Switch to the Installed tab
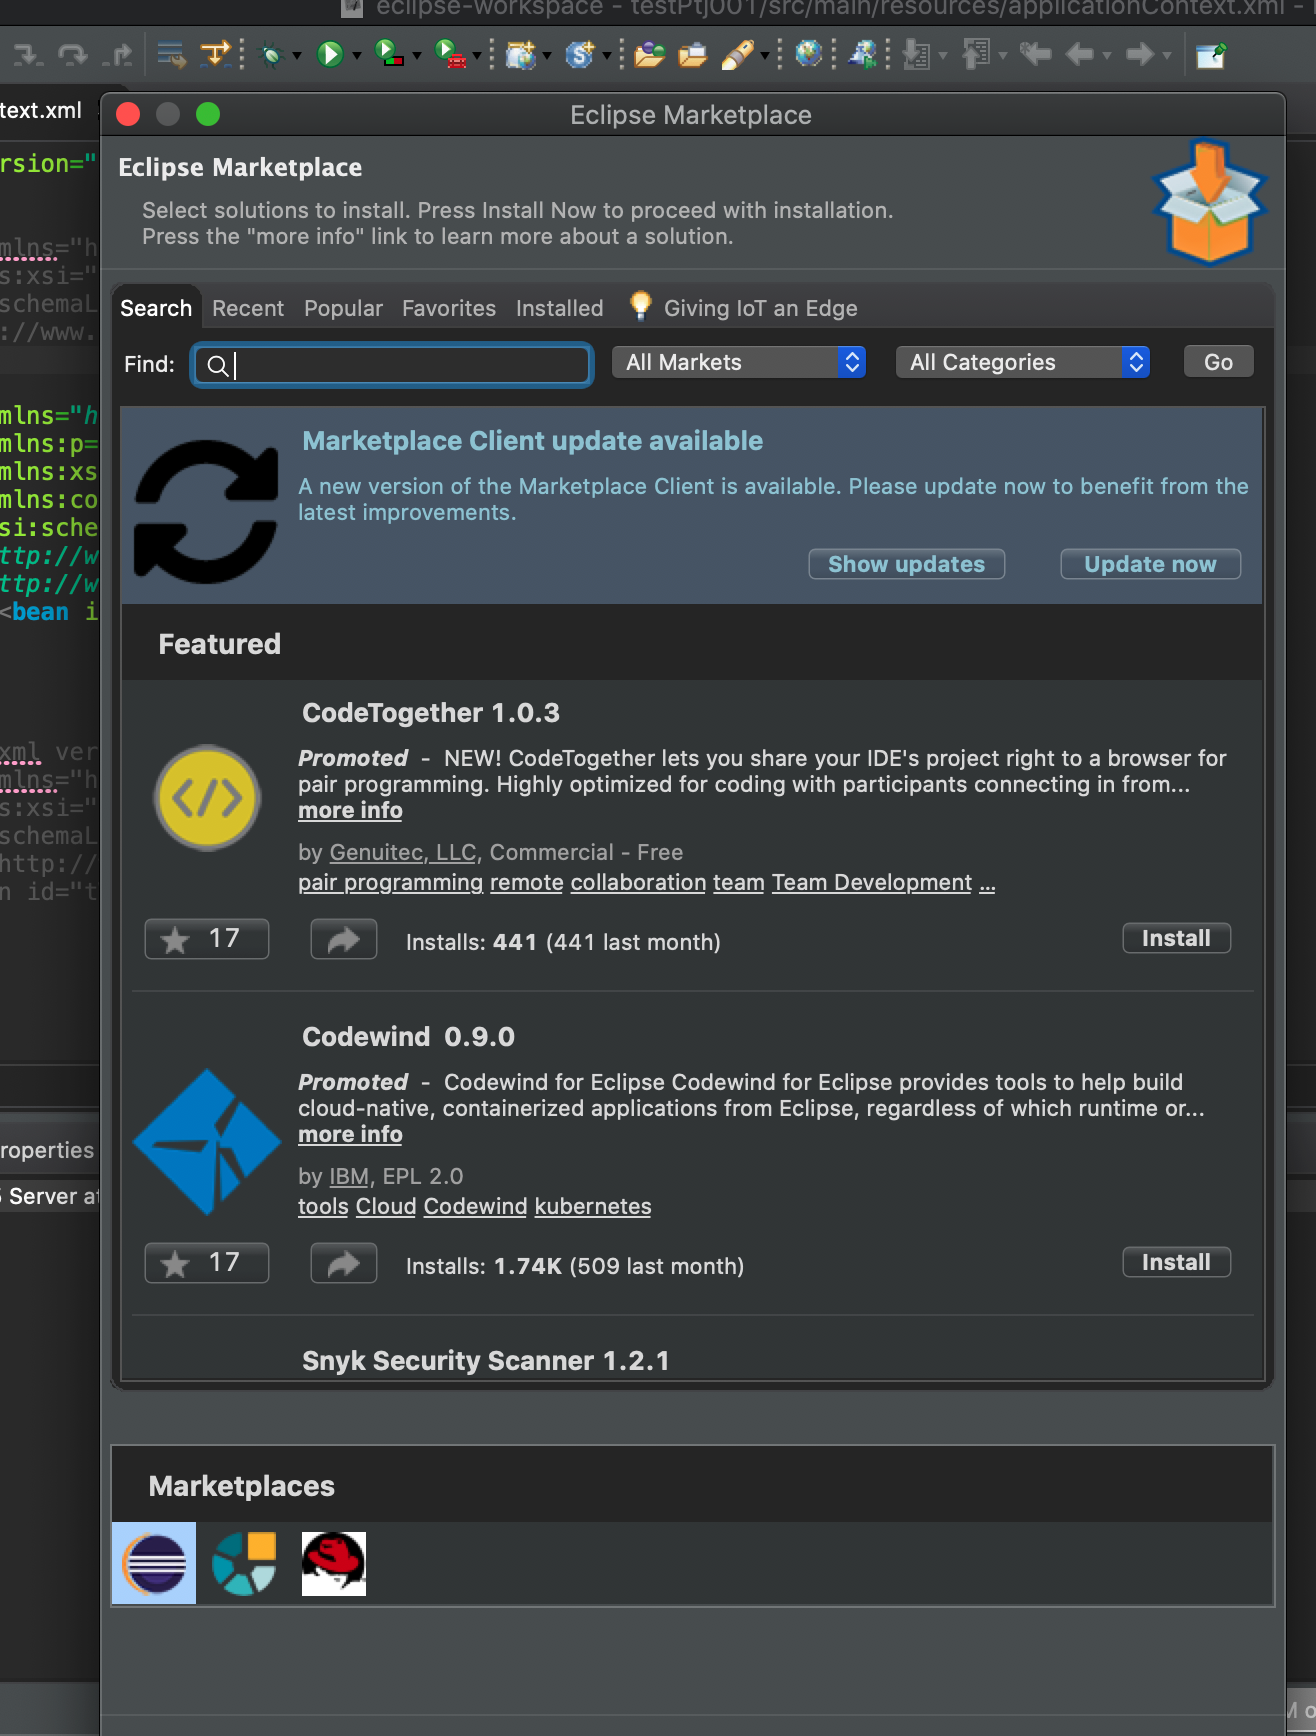Image resolution: width=1316 pixels, height=1736 pixels. pyautogui.click(x=560, y=308)
